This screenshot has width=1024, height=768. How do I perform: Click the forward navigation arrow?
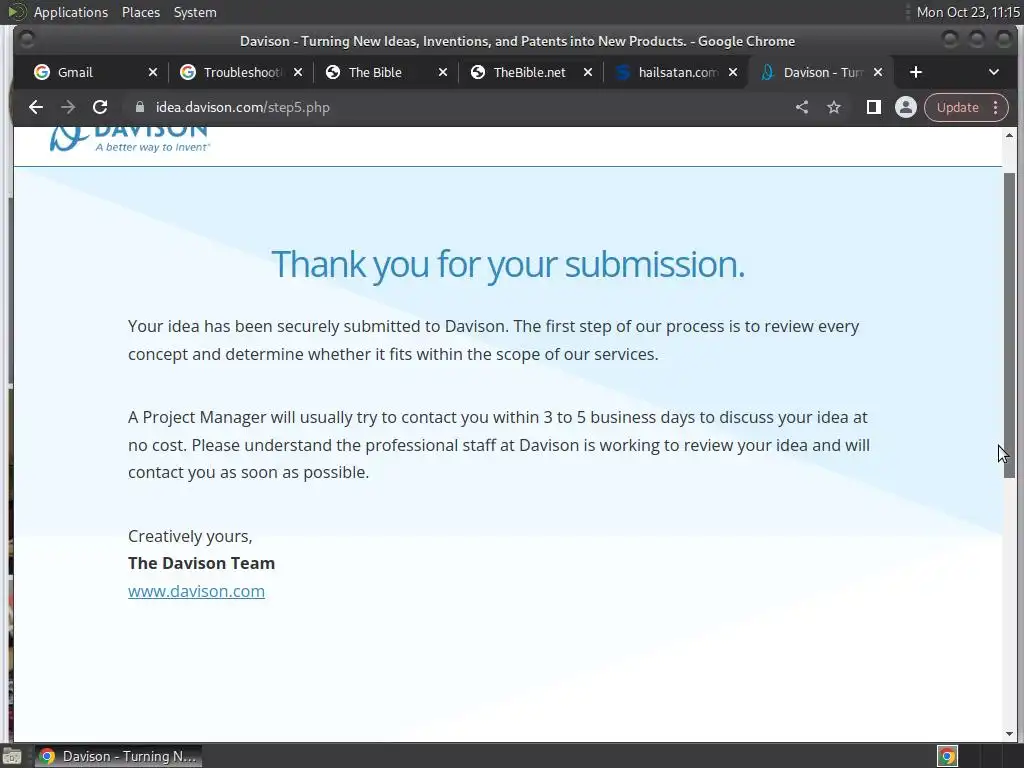point(68,107)
